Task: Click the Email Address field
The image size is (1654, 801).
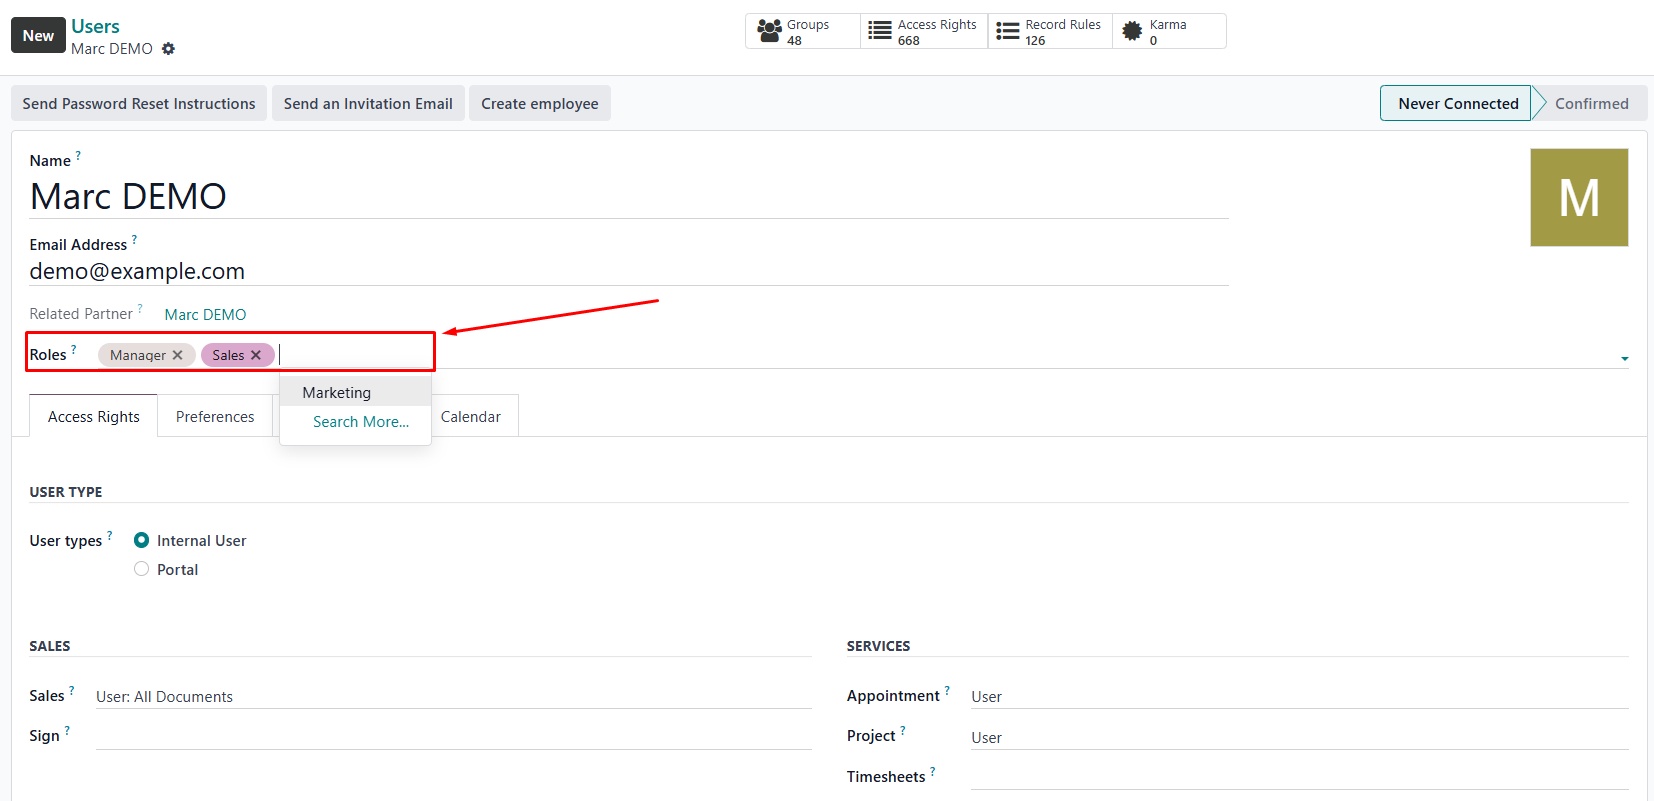Action: tap(628, 272)
